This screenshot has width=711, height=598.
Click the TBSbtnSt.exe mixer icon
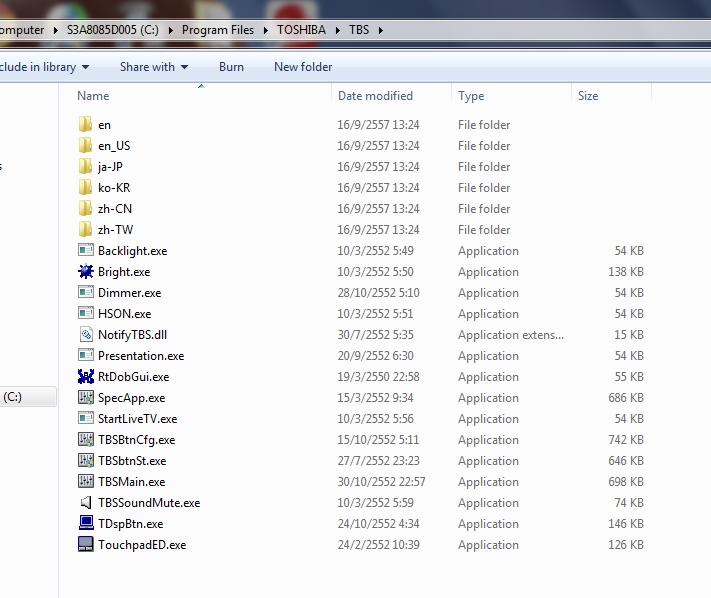pos(86,460)
